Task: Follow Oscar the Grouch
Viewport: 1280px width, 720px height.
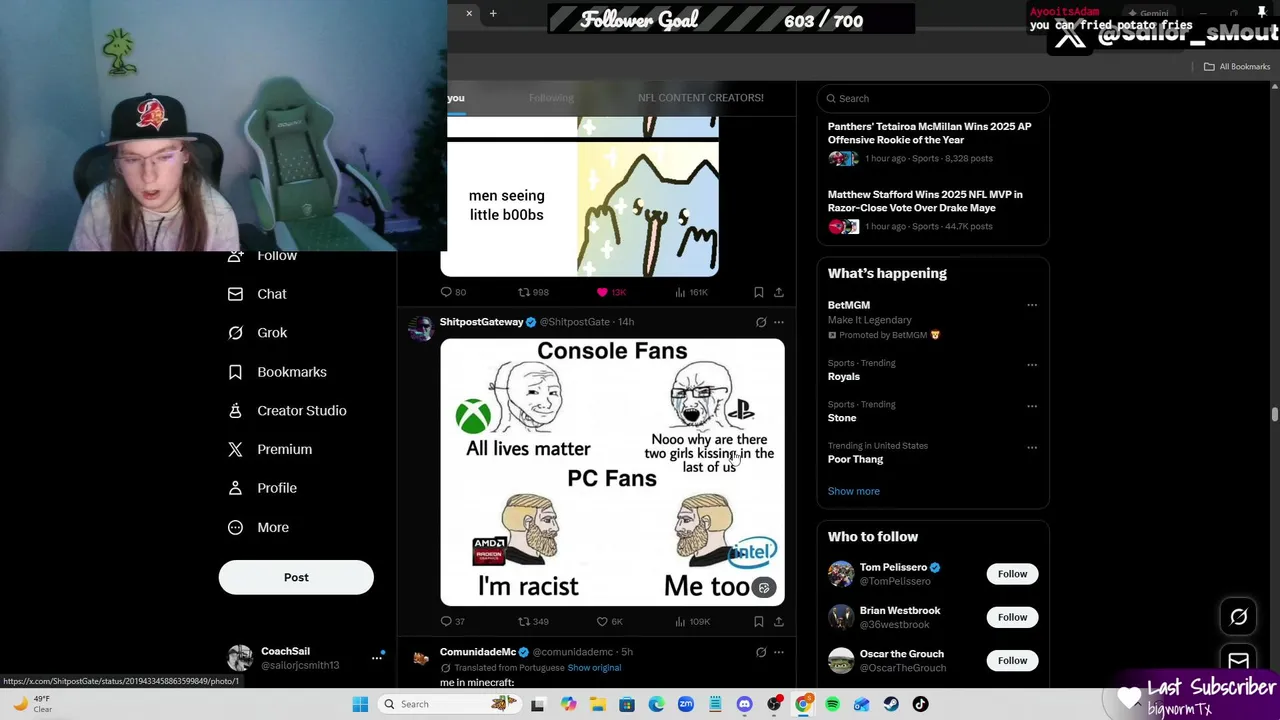Action: point(1012,660)
